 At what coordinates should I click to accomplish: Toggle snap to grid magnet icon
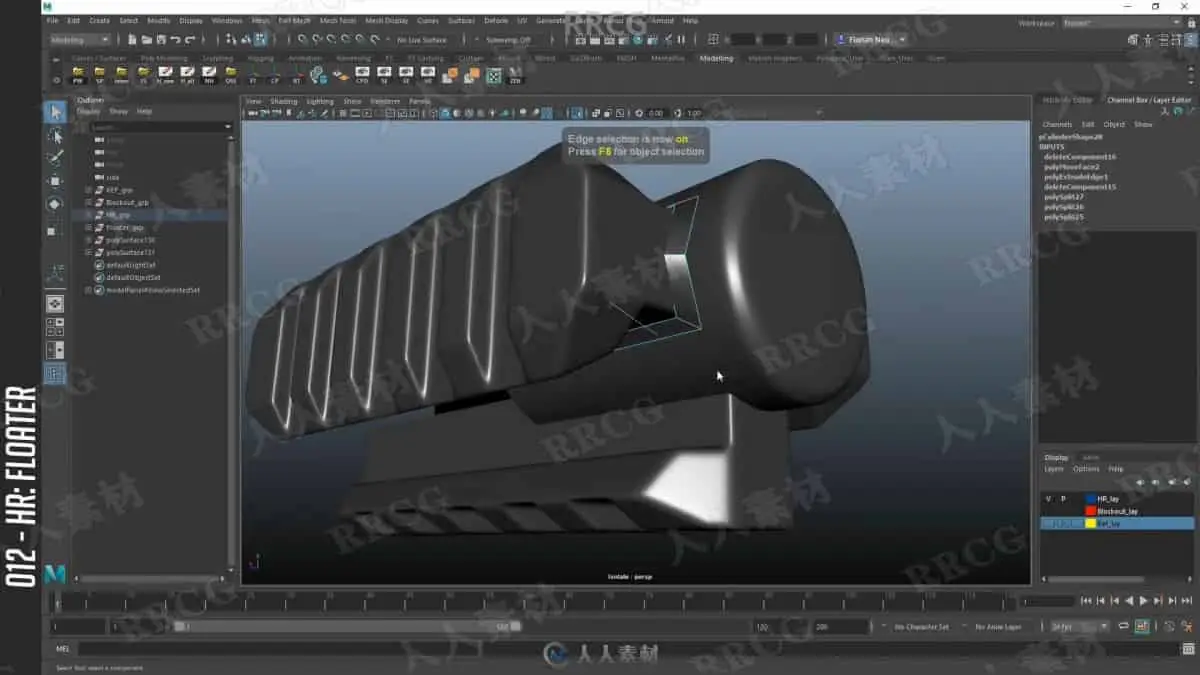click(x=303, y=40)
